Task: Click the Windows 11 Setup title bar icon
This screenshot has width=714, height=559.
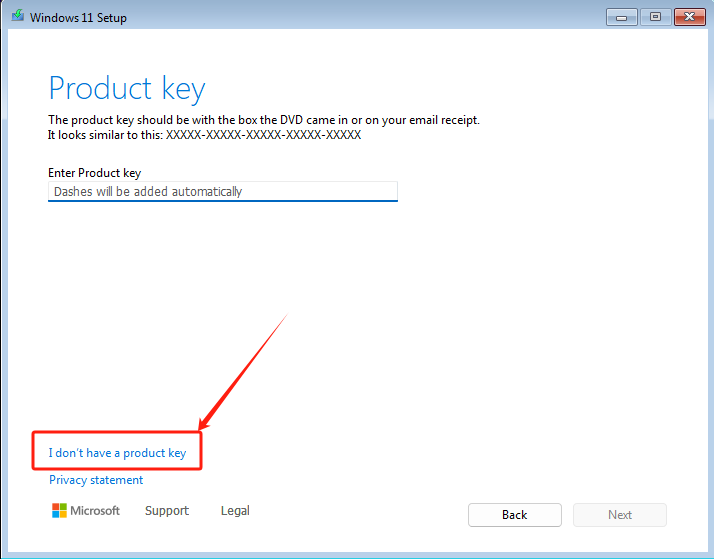Action: coord(18,15)
